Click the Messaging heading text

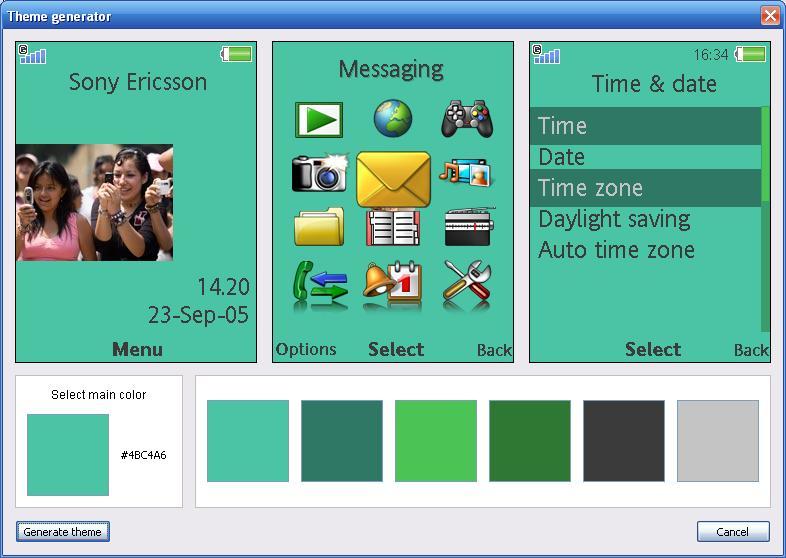[x=391, y=70]
